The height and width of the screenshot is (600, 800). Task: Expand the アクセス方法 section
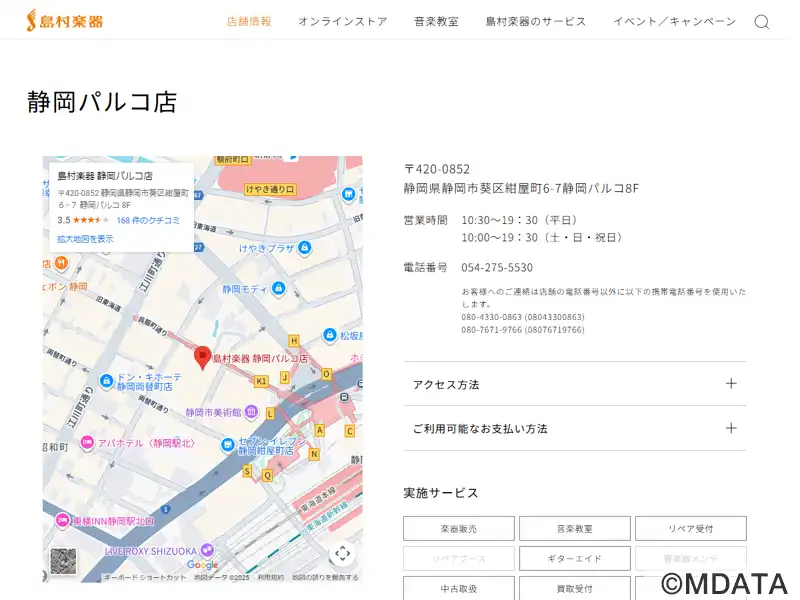[x=574, y=384]
